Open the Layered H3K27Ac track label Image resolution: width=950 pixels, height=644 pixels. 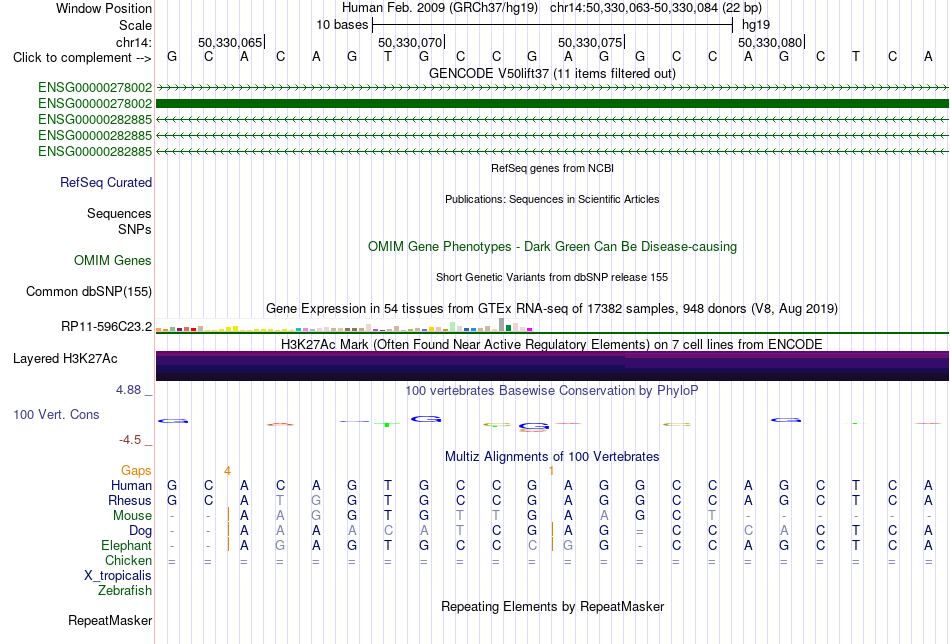(x=65, y=359)
